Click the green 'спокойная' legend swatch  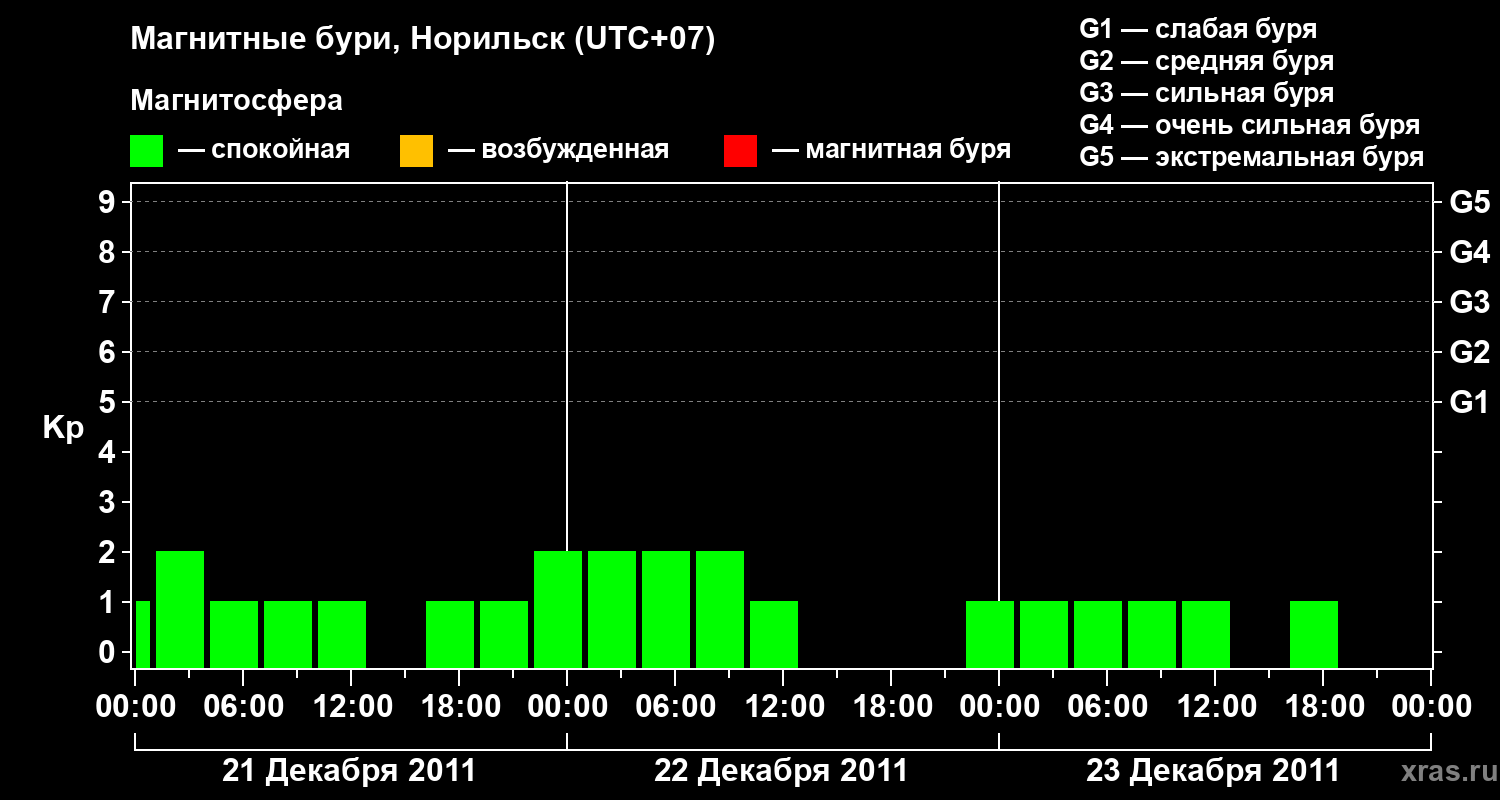coord(147,151)
